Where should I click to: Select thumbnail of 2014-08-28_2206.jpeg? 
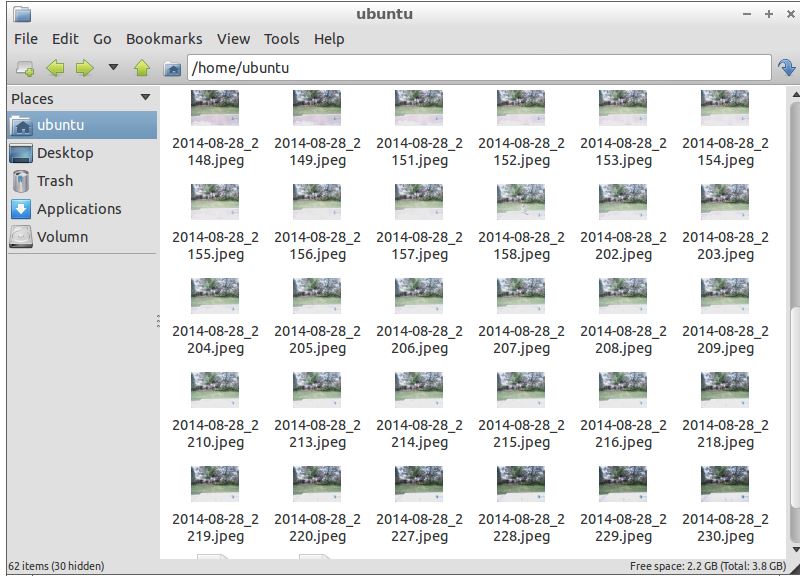[419, 295]
